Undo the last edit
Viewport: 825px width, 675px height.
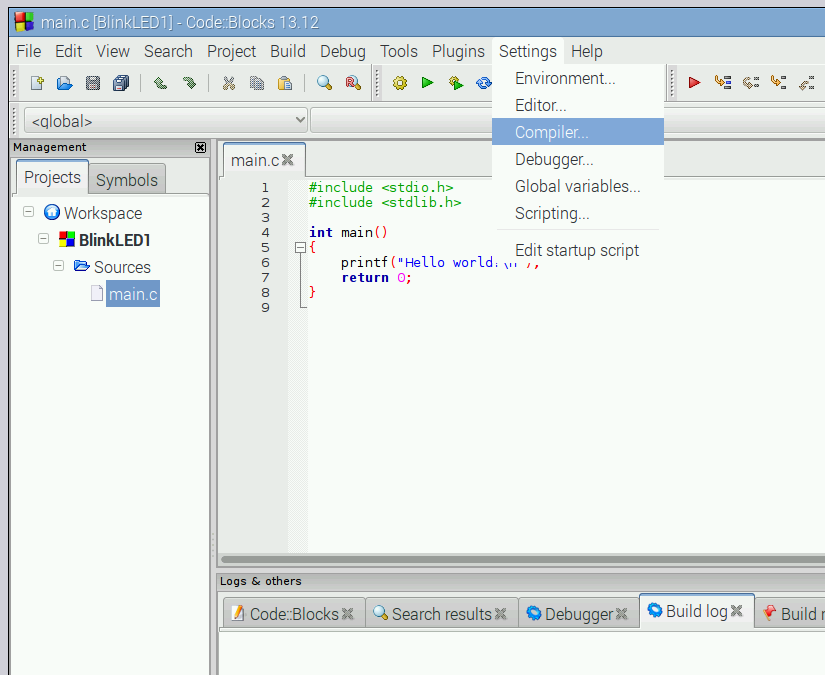tap(159, 83)
